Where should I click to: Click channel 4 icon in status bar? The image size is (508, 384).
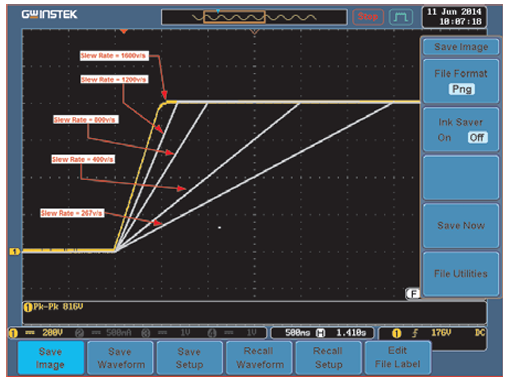(x=212, y=333)
